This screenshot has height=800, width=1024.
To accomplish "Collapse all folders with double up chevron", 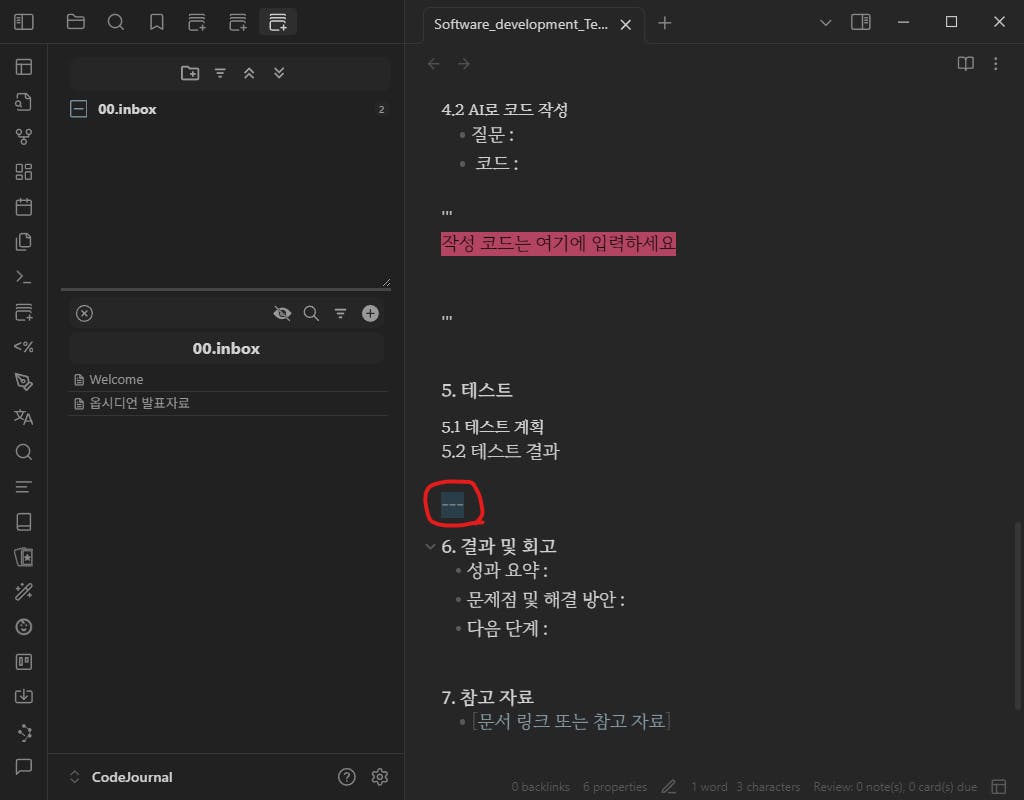I will pyautogui.click(x=249, y=73).
